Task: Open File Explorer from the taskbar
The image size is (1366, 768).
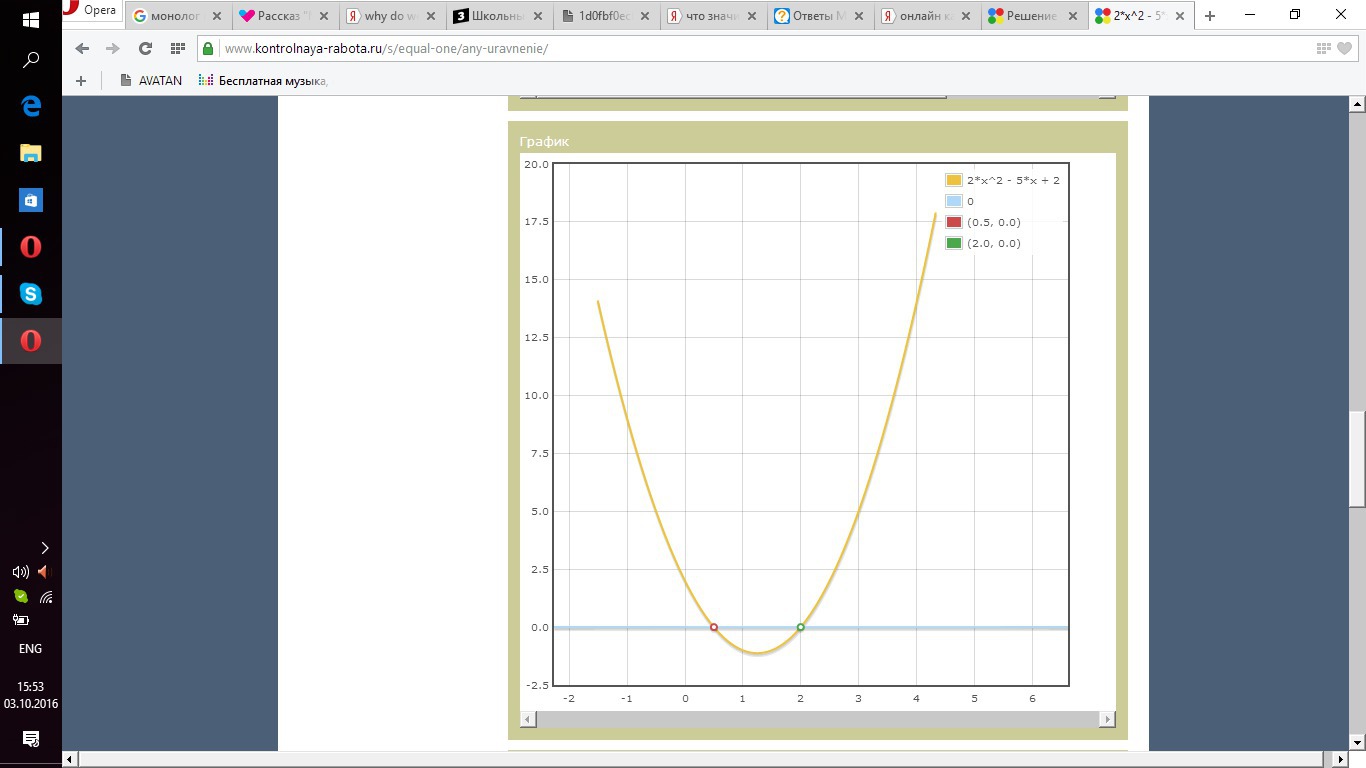Action: coord(31,153)
